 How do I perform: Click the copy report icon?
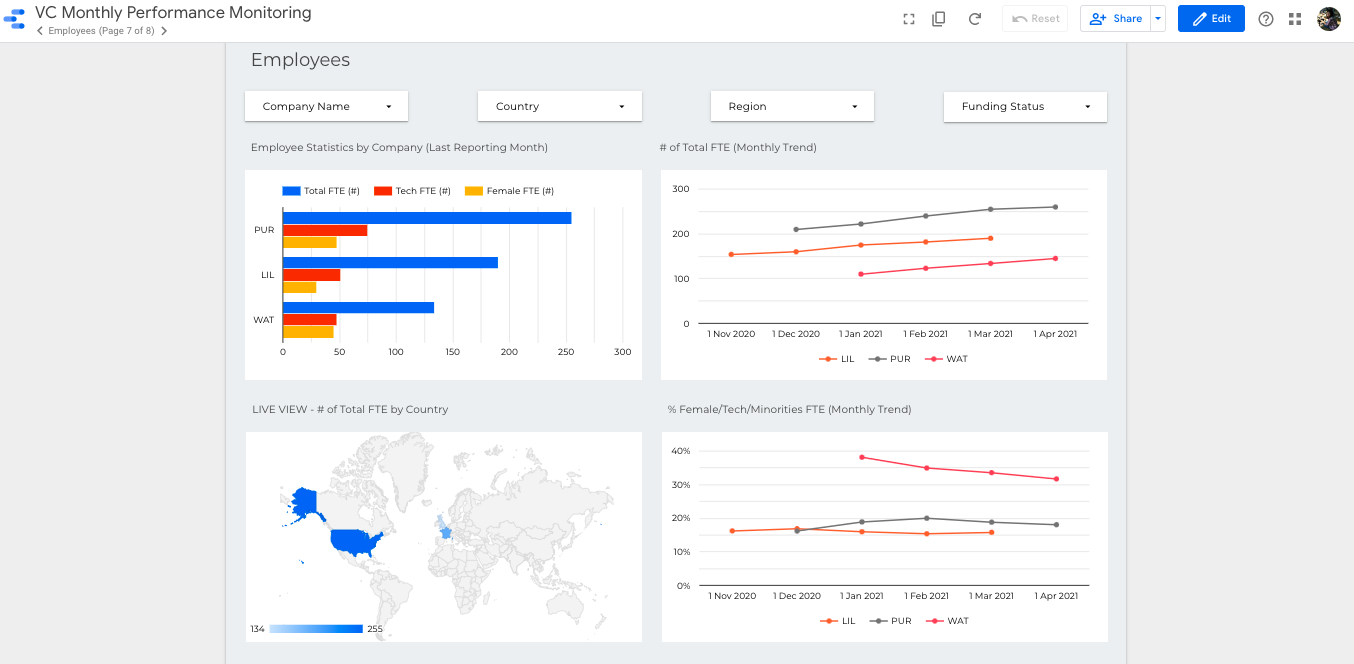938,19
